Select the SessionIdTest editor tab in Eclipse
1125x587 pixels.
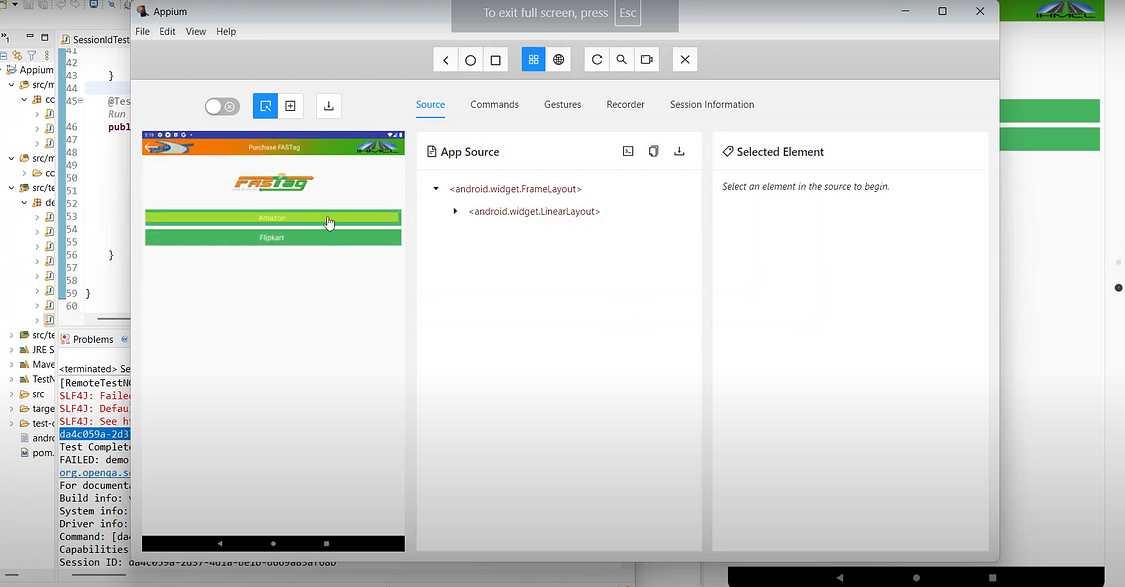pos(95,39)
